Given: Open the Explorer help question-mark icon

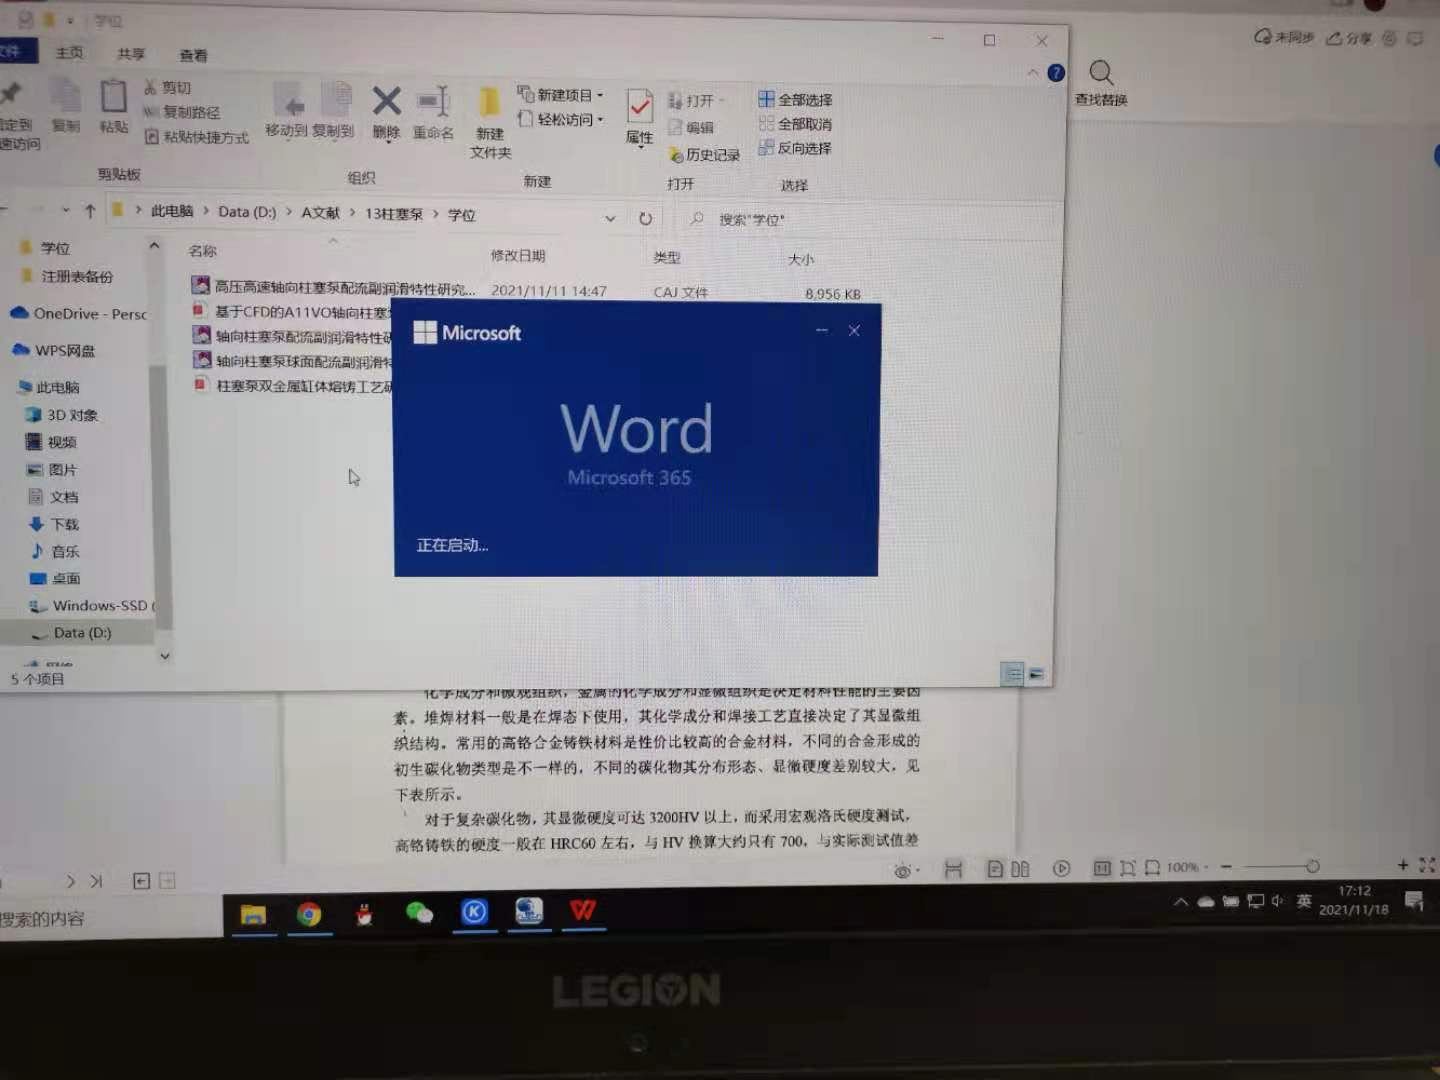Looking at the screenshot, I should 1056,73.
